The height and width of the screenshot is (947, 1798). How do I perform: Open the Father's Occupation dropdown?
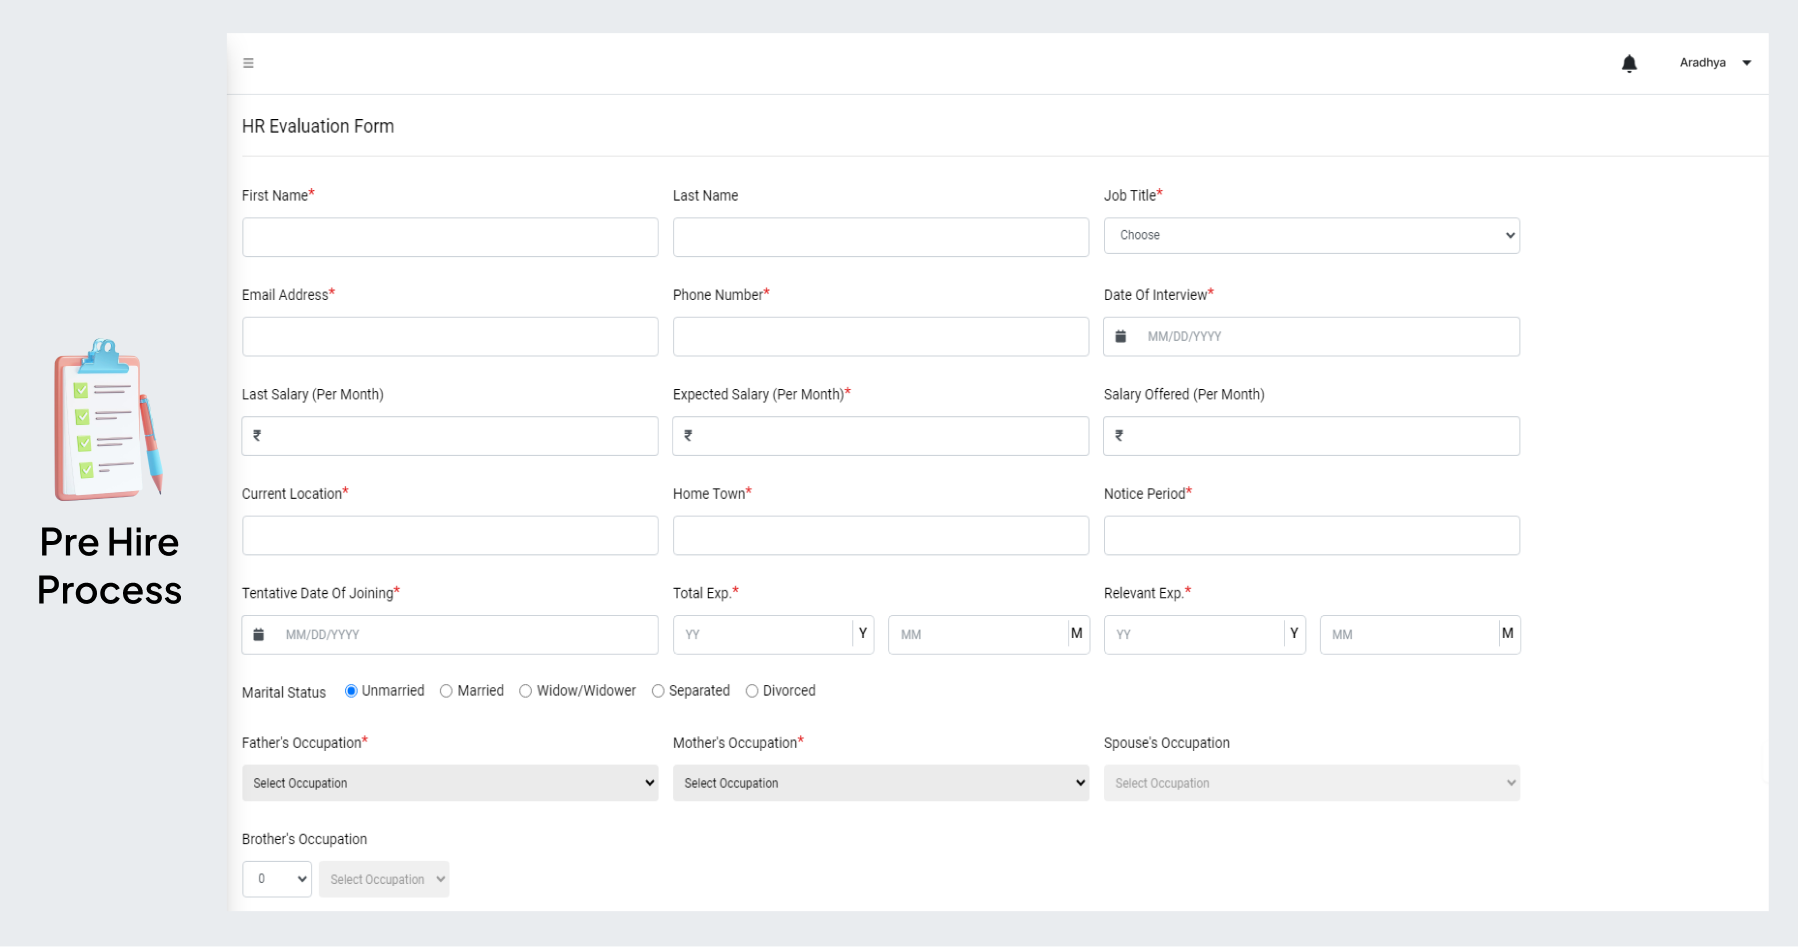coord(450,783)
